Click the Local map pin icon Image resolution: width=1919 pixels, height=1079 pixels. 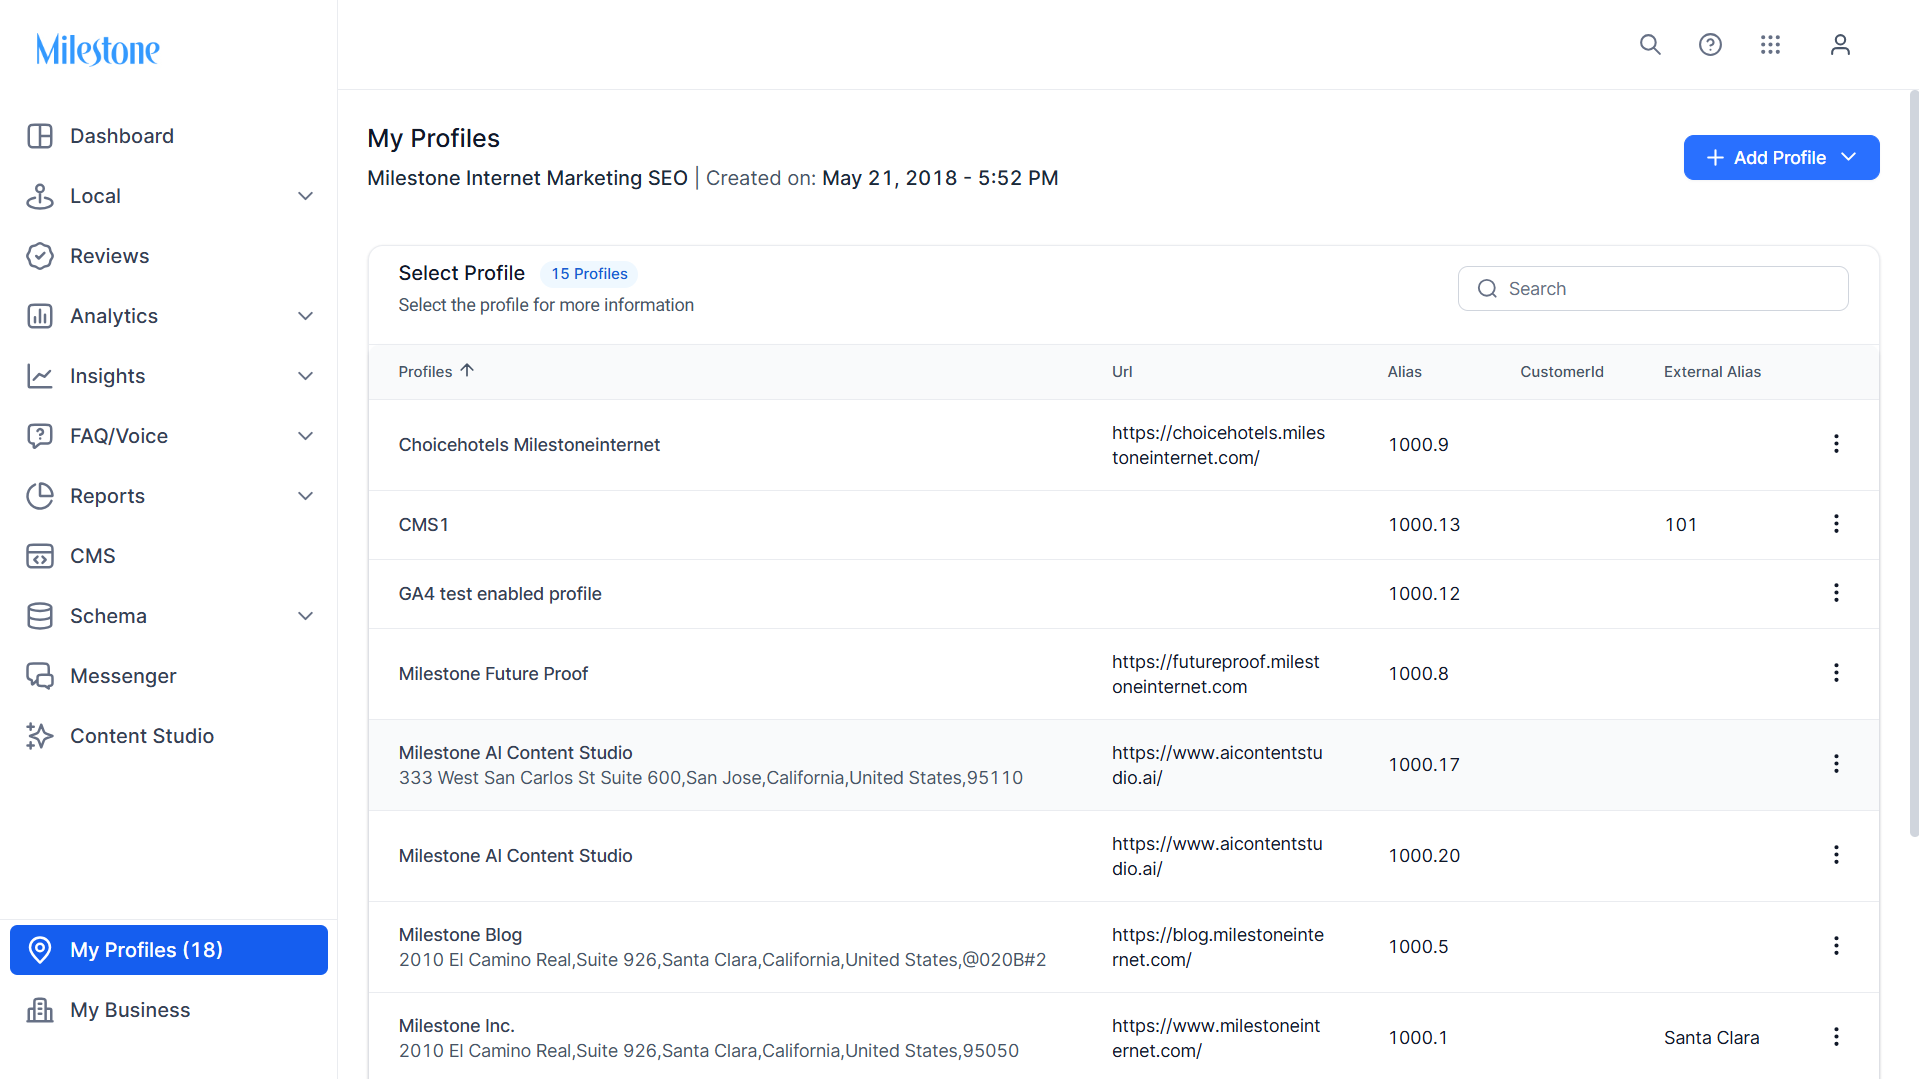(40, 196)
